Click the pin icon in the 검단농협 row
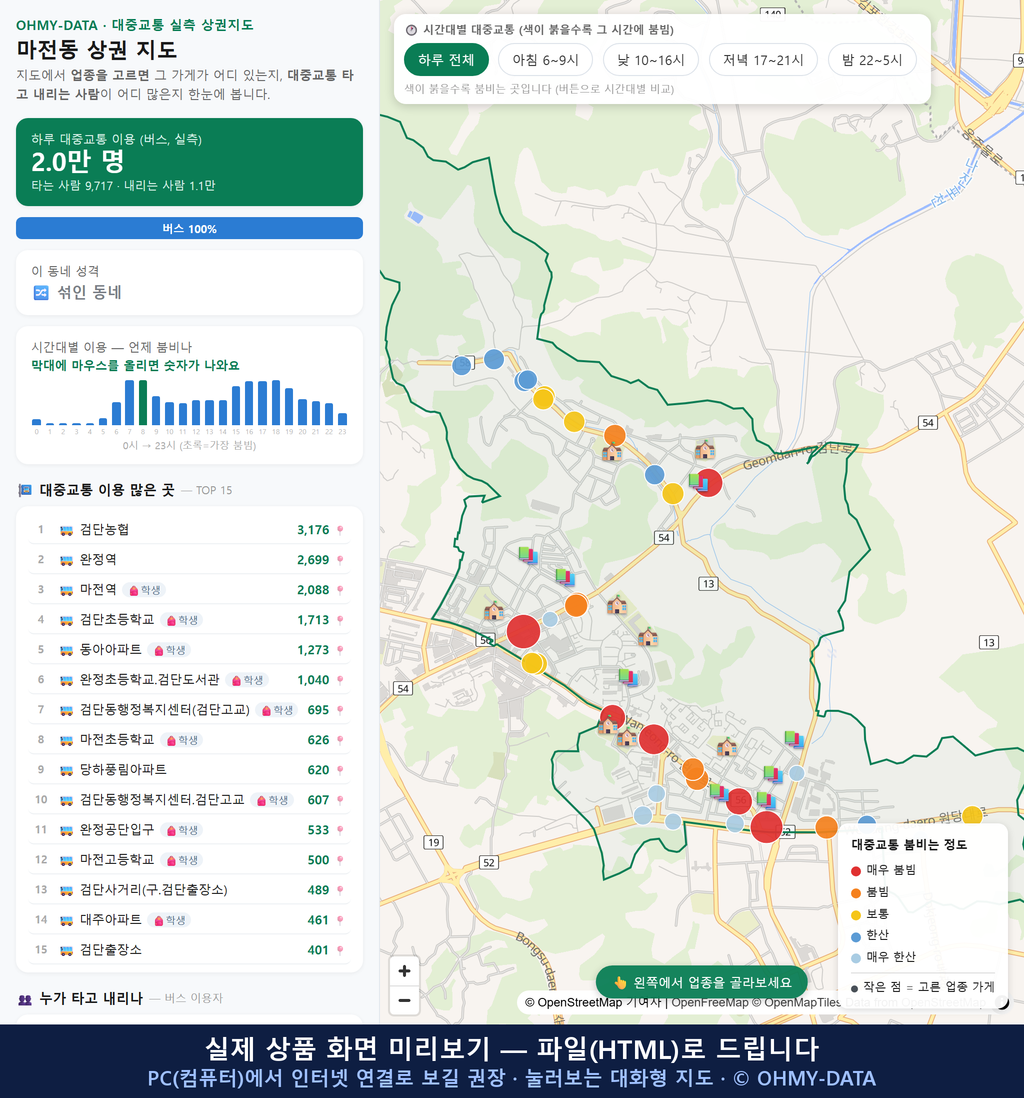The height and width of the screenshot is (1098, 1024). click(340, 530)
